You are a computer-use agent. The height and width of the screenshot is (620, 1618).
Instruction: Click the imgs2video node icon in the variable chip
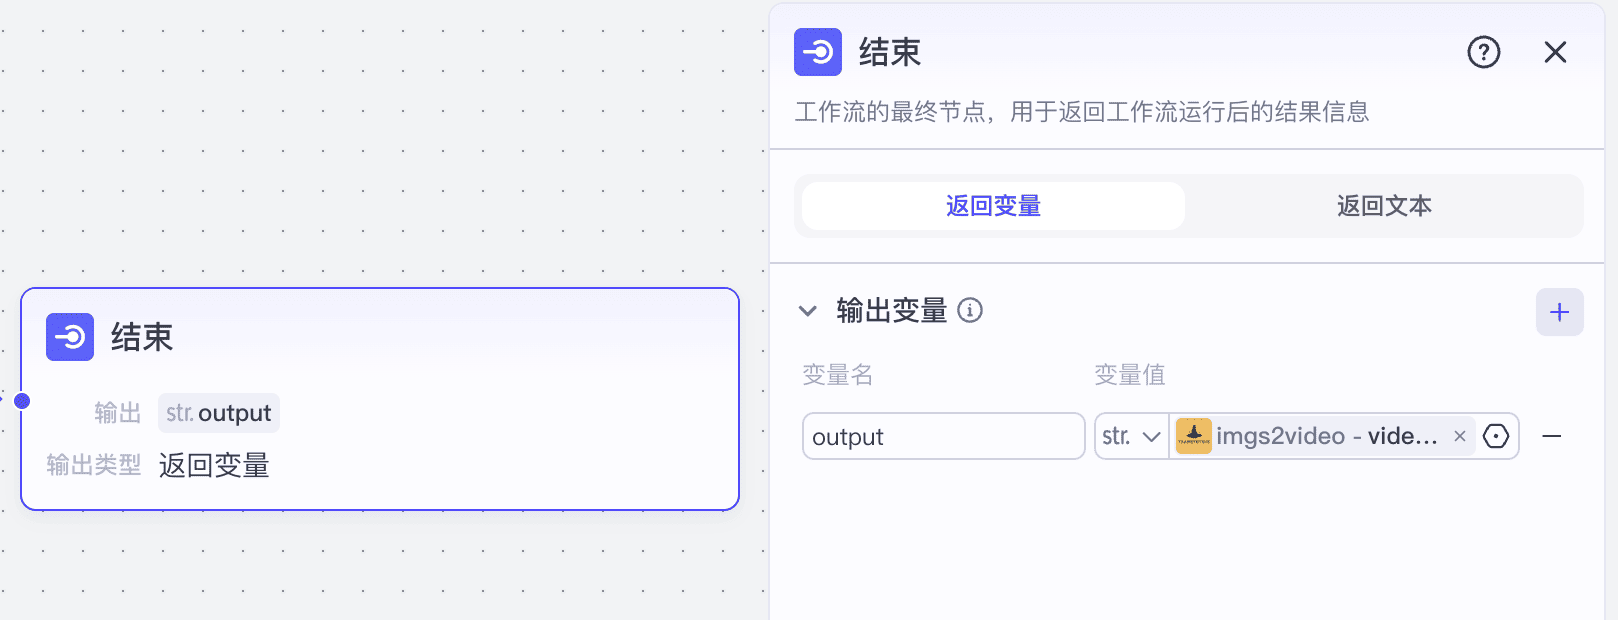(x=1194, y=436)
